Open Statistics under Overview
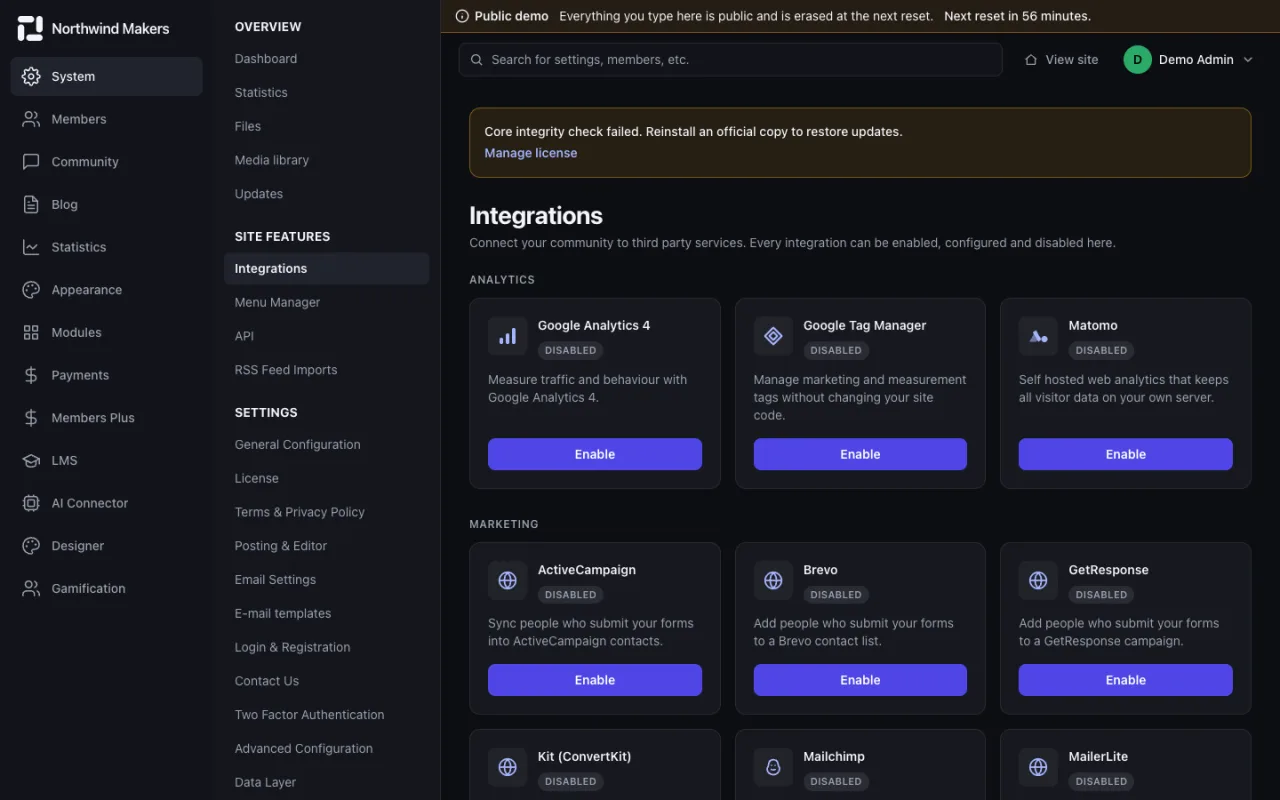 coord(261,93)
